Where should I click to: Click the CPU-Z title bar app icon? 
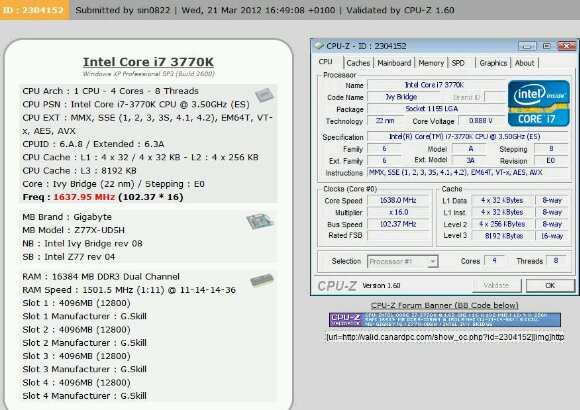point(318,46)
